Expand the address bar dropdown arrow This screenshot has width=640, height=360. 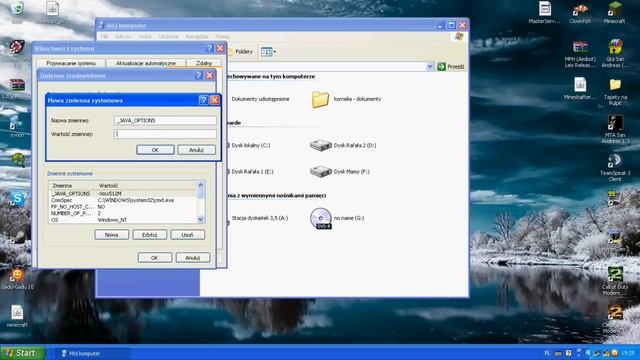[430, 67]
